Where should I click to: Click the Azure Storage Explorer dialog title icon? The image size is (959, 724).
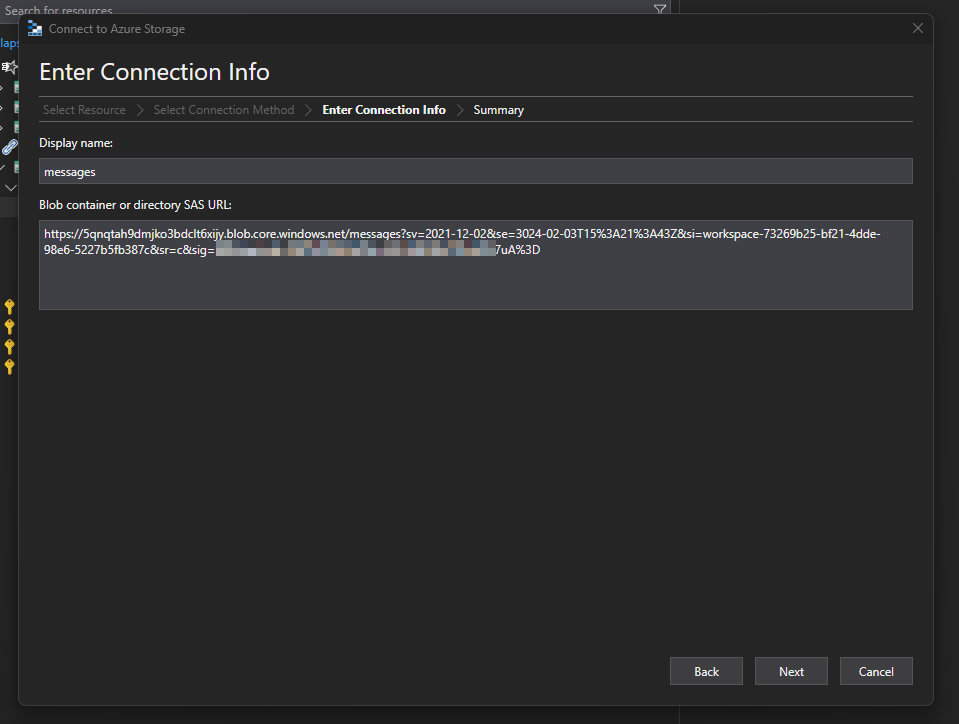coord(35,29)
